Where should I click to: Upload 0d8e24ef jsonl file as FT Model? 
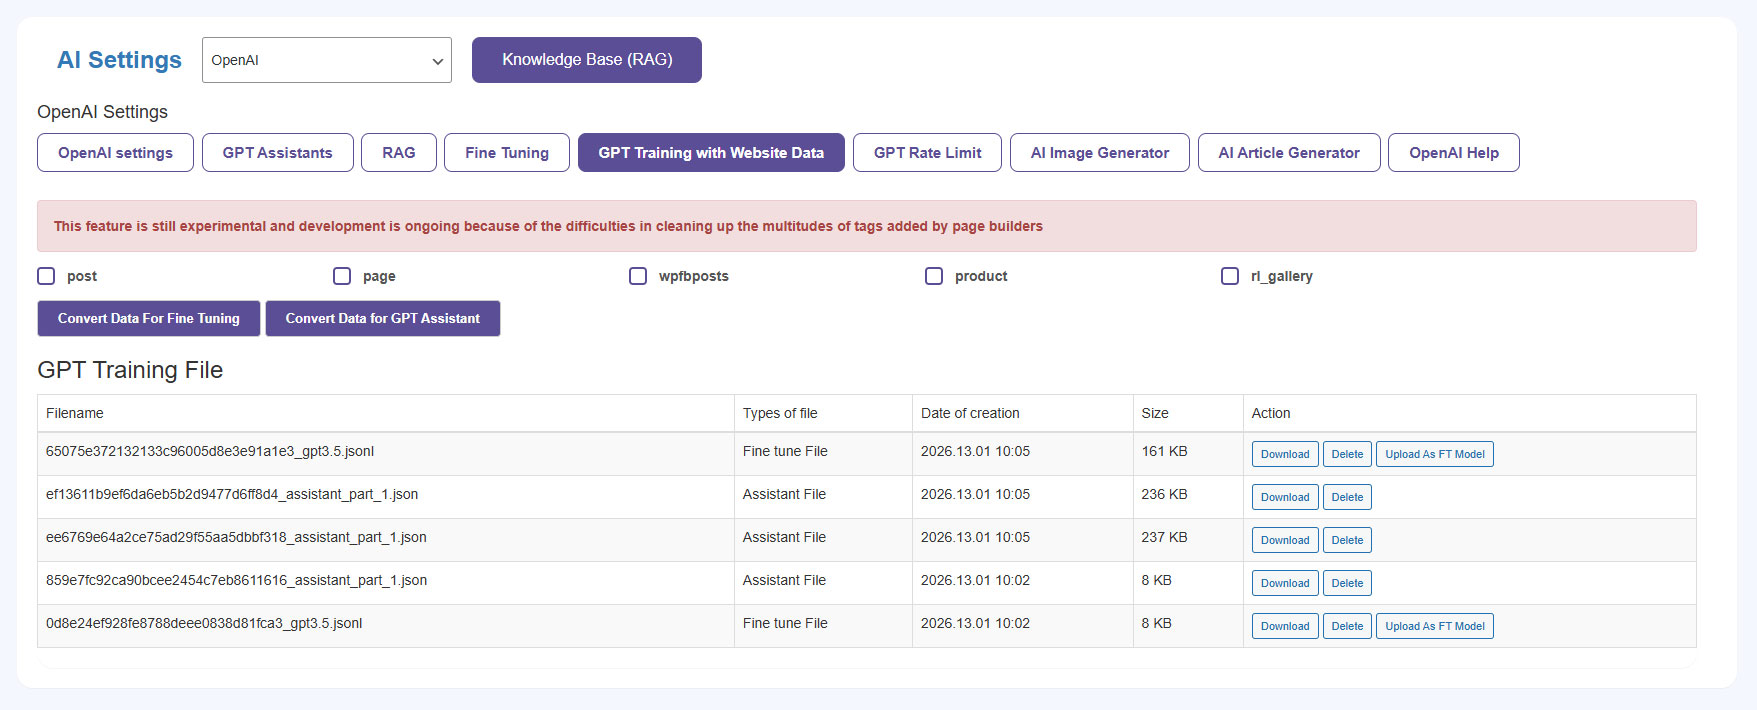(x=1434, y=626)
